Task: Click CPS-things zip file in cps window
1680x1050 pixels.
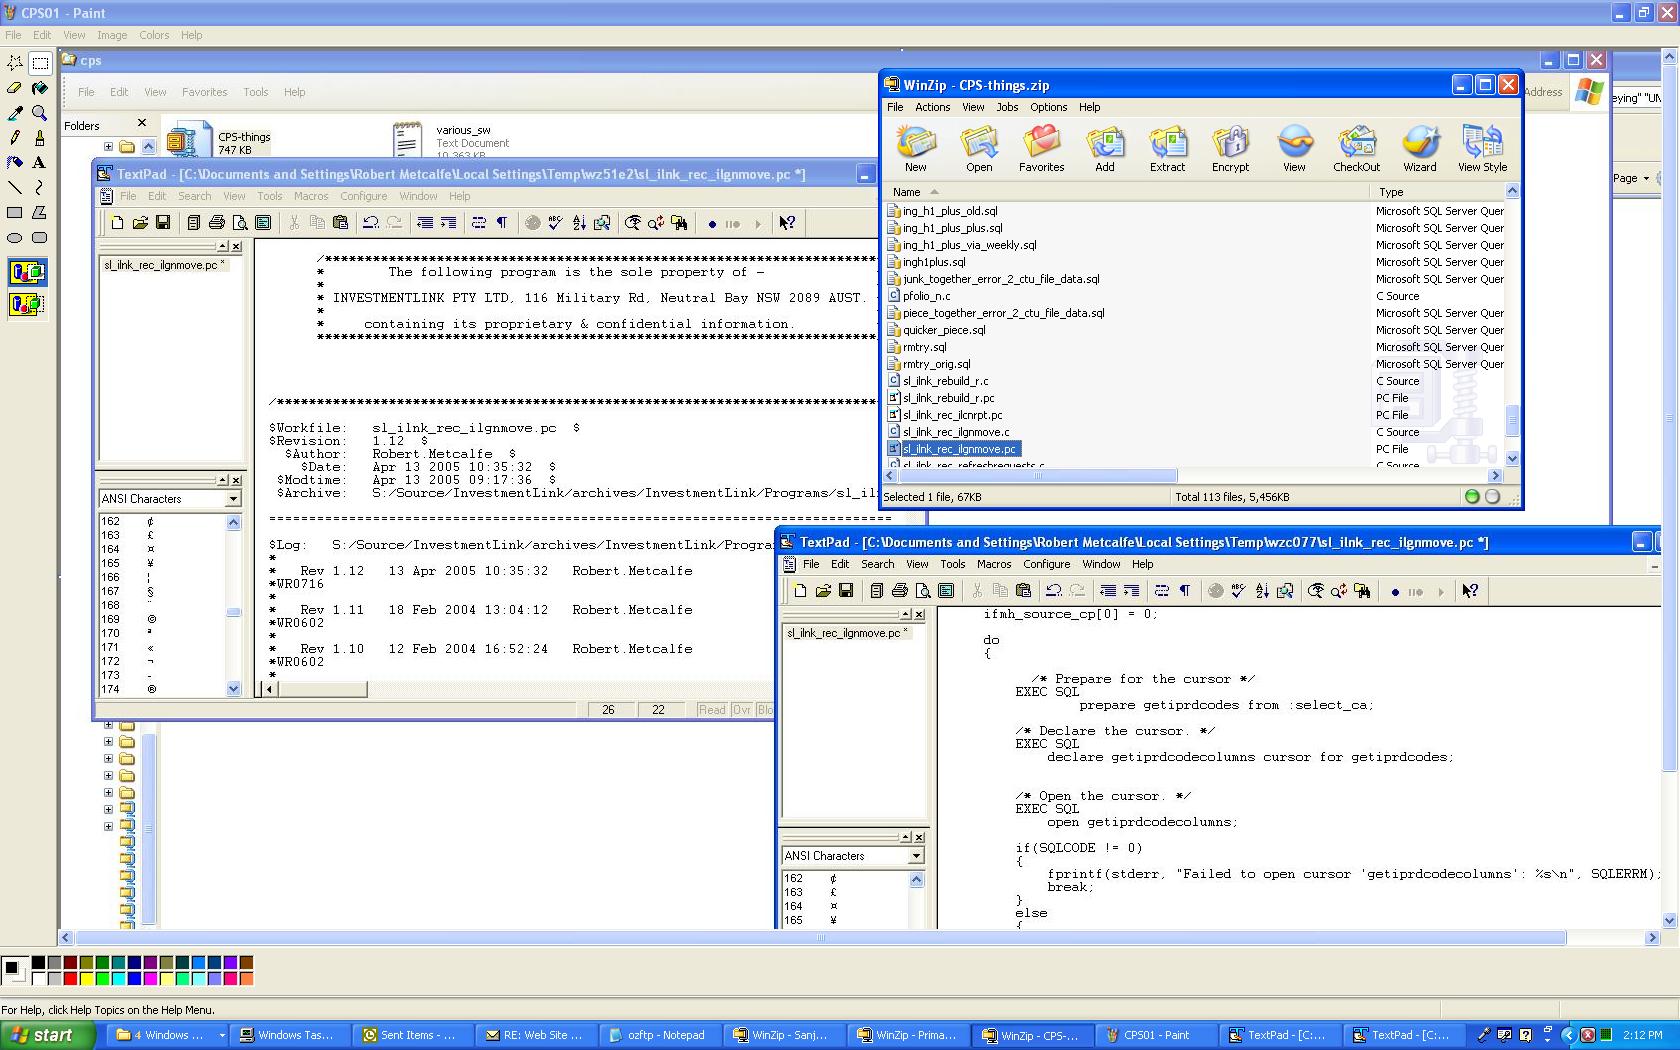Action: coord(220,141)
